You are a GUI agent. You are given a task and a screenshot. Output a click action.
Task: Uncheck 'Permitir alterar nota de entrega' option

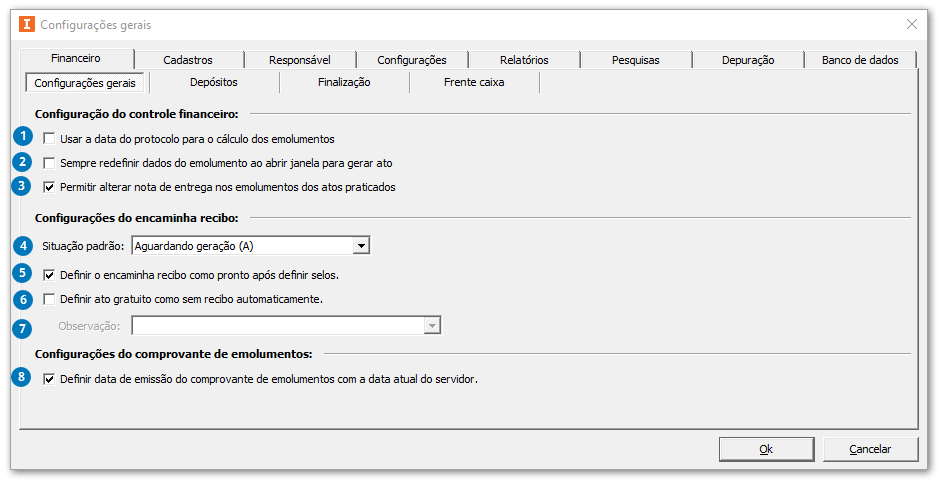49,187
